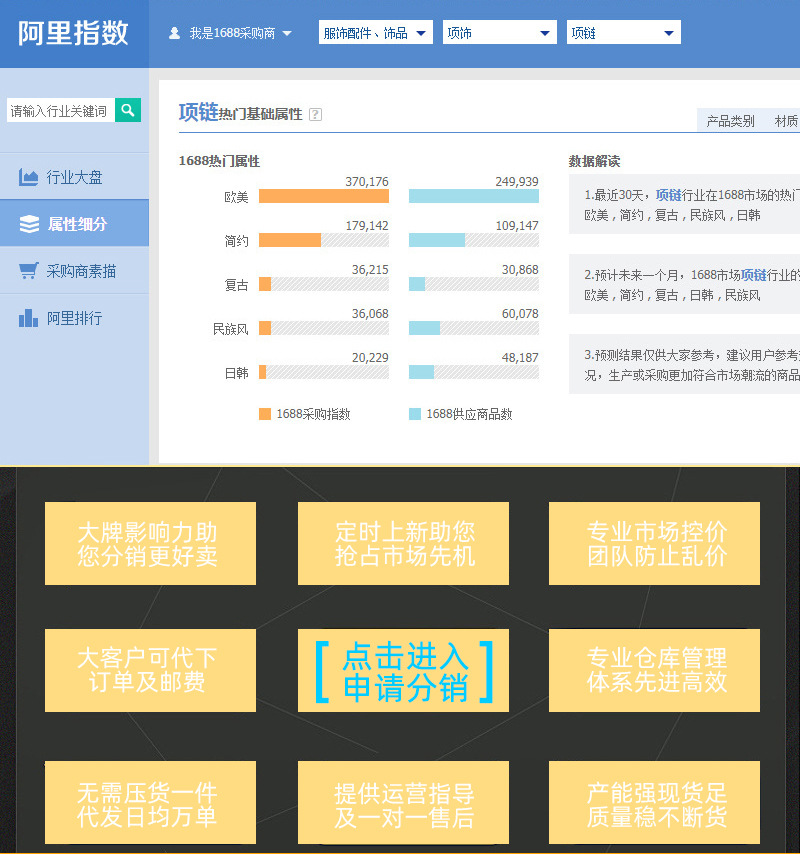Focus the 请输入行业关键词 search field

coord(60,111)
